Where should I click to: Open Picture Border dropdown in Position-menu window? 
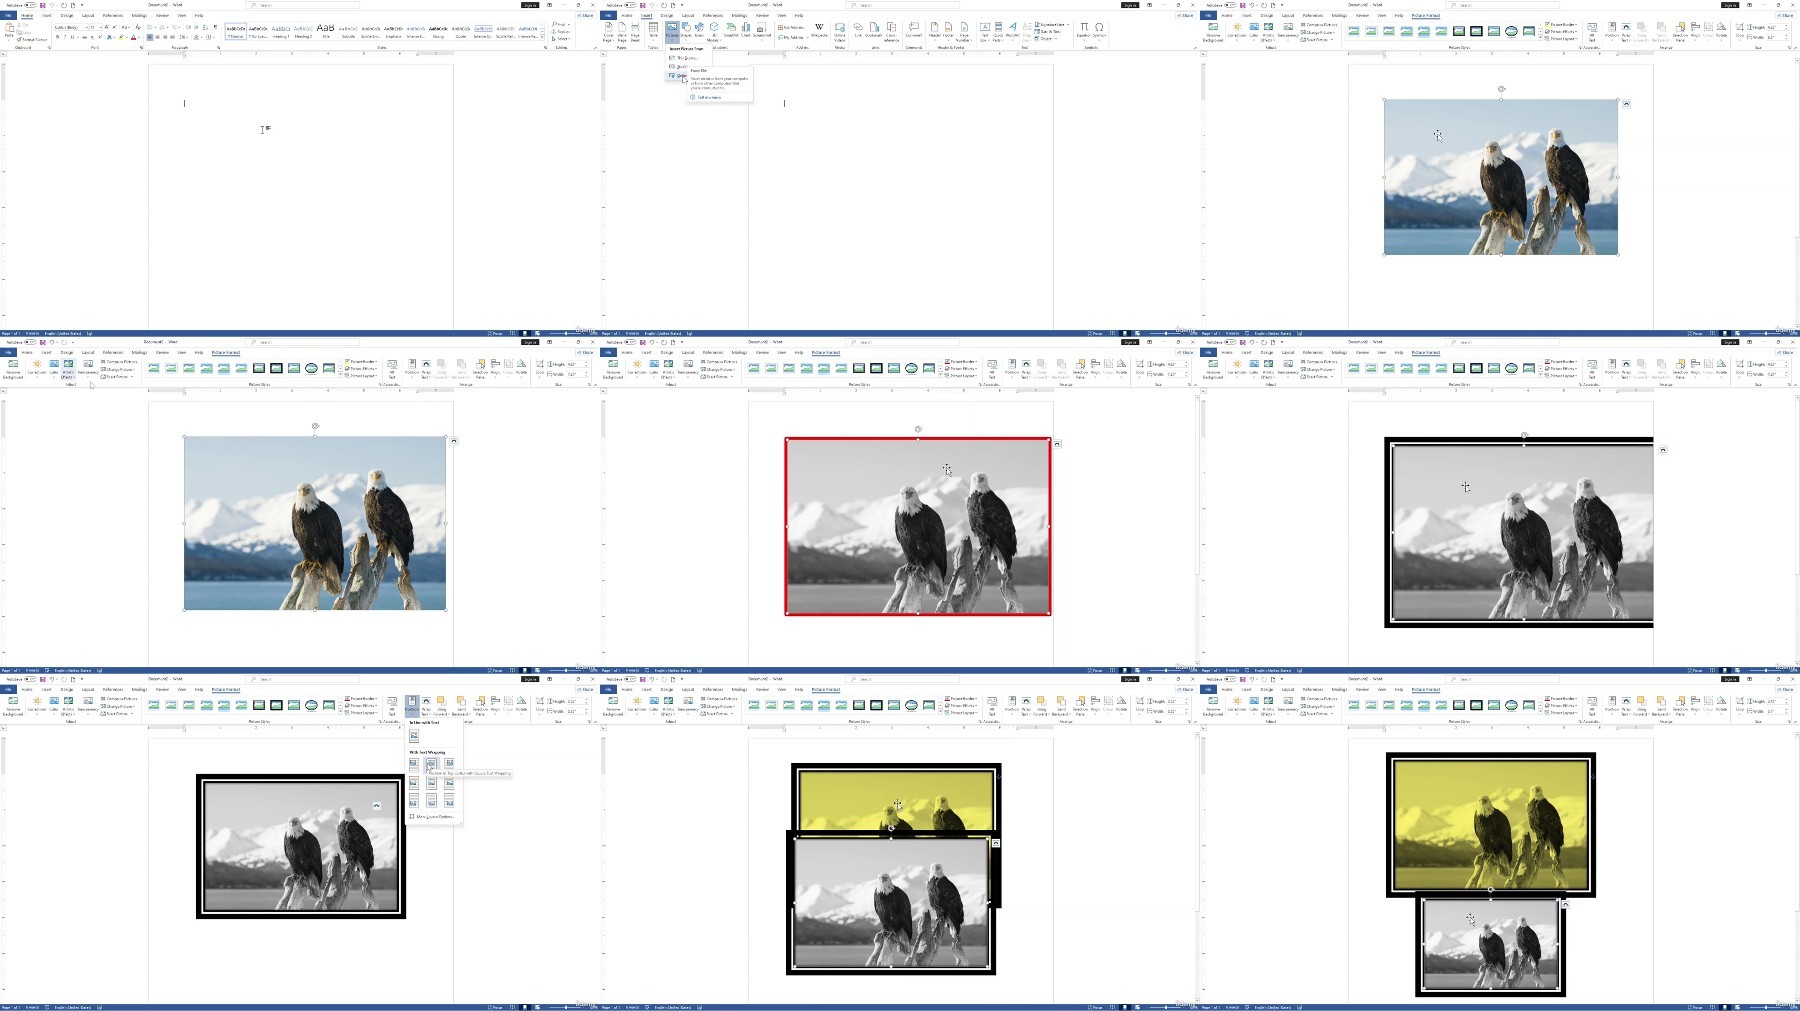point(361,699)
